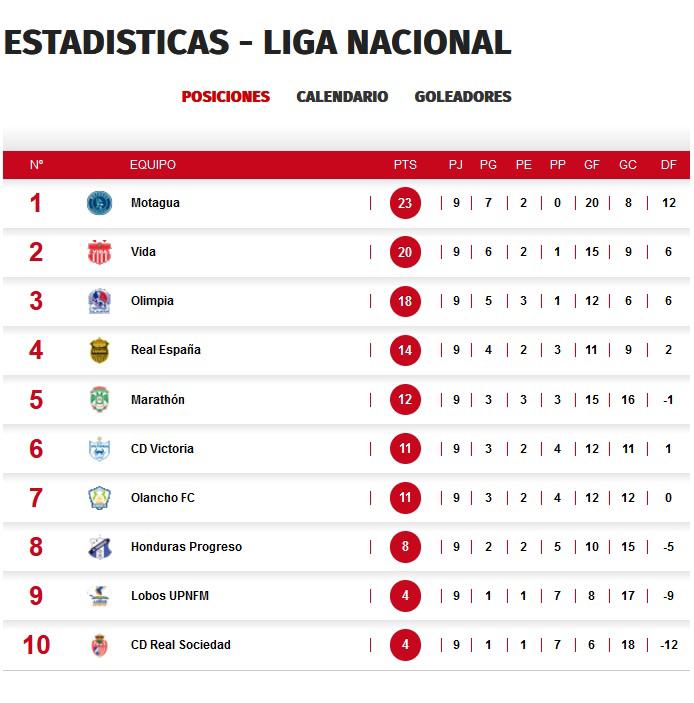This screenshot has height=703, width=694.
Task: Switch to the Calendario tab
Action: pyautogui.click(x=342, y=97)
